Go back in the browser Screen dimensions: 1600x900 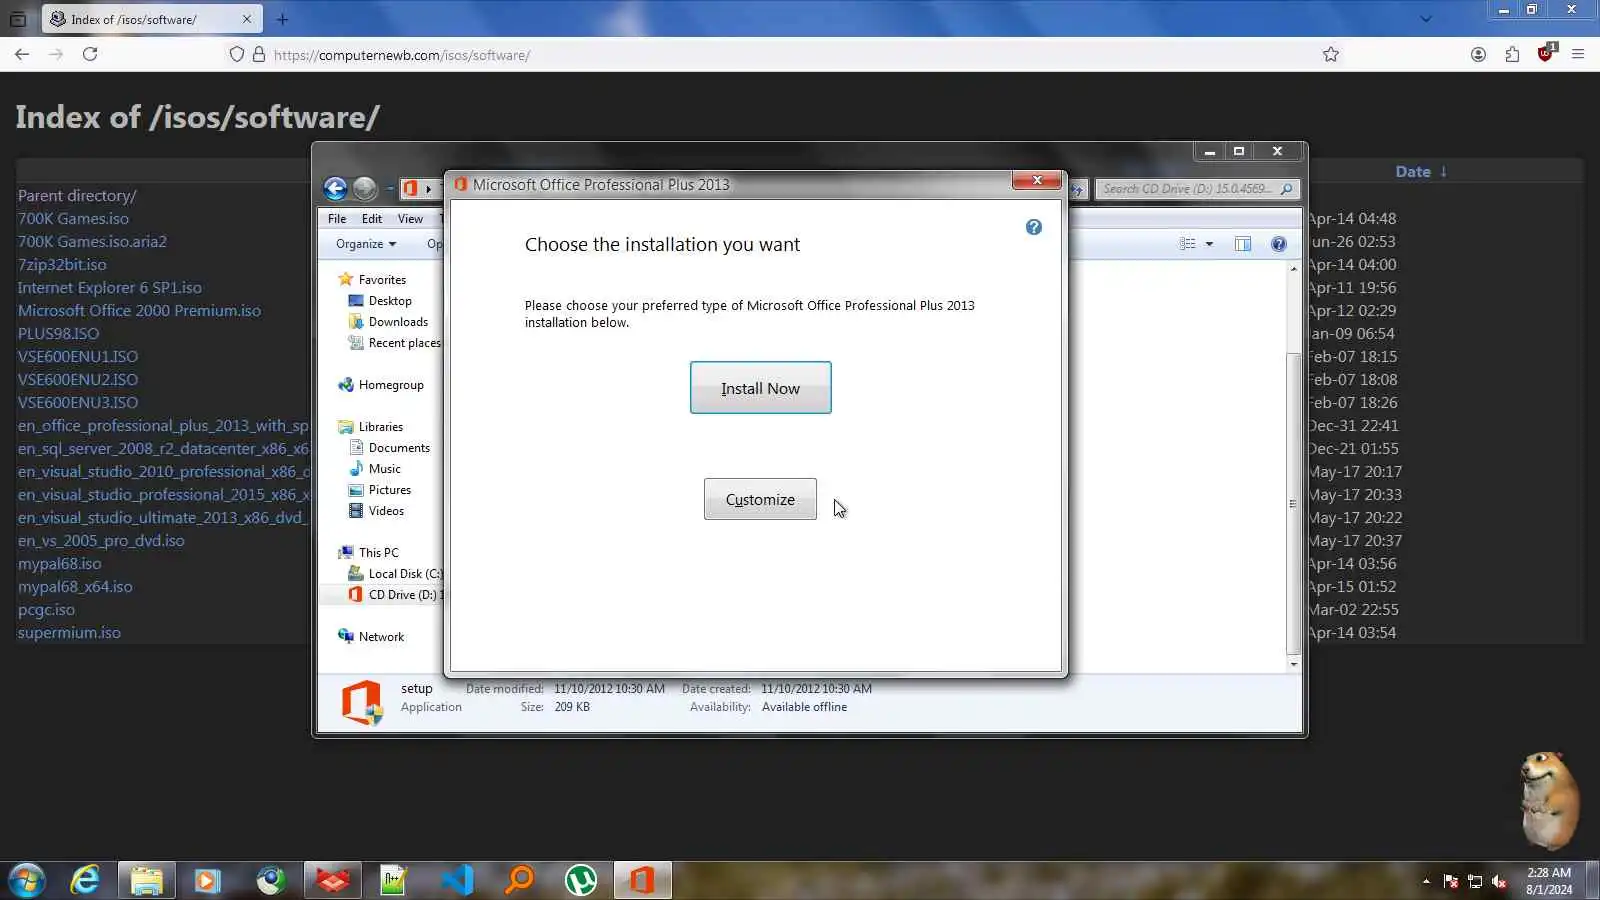(22, 54)
